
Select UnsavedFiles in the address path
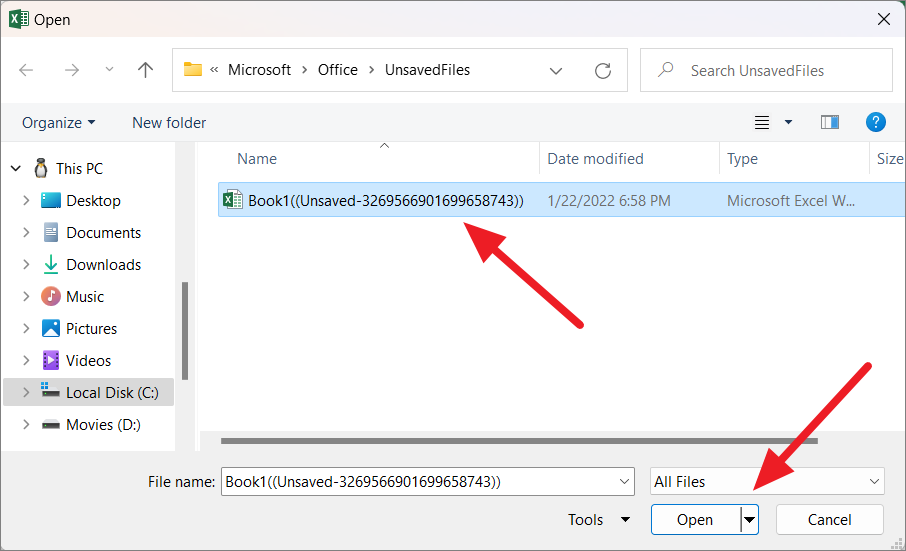pos(427,70)
